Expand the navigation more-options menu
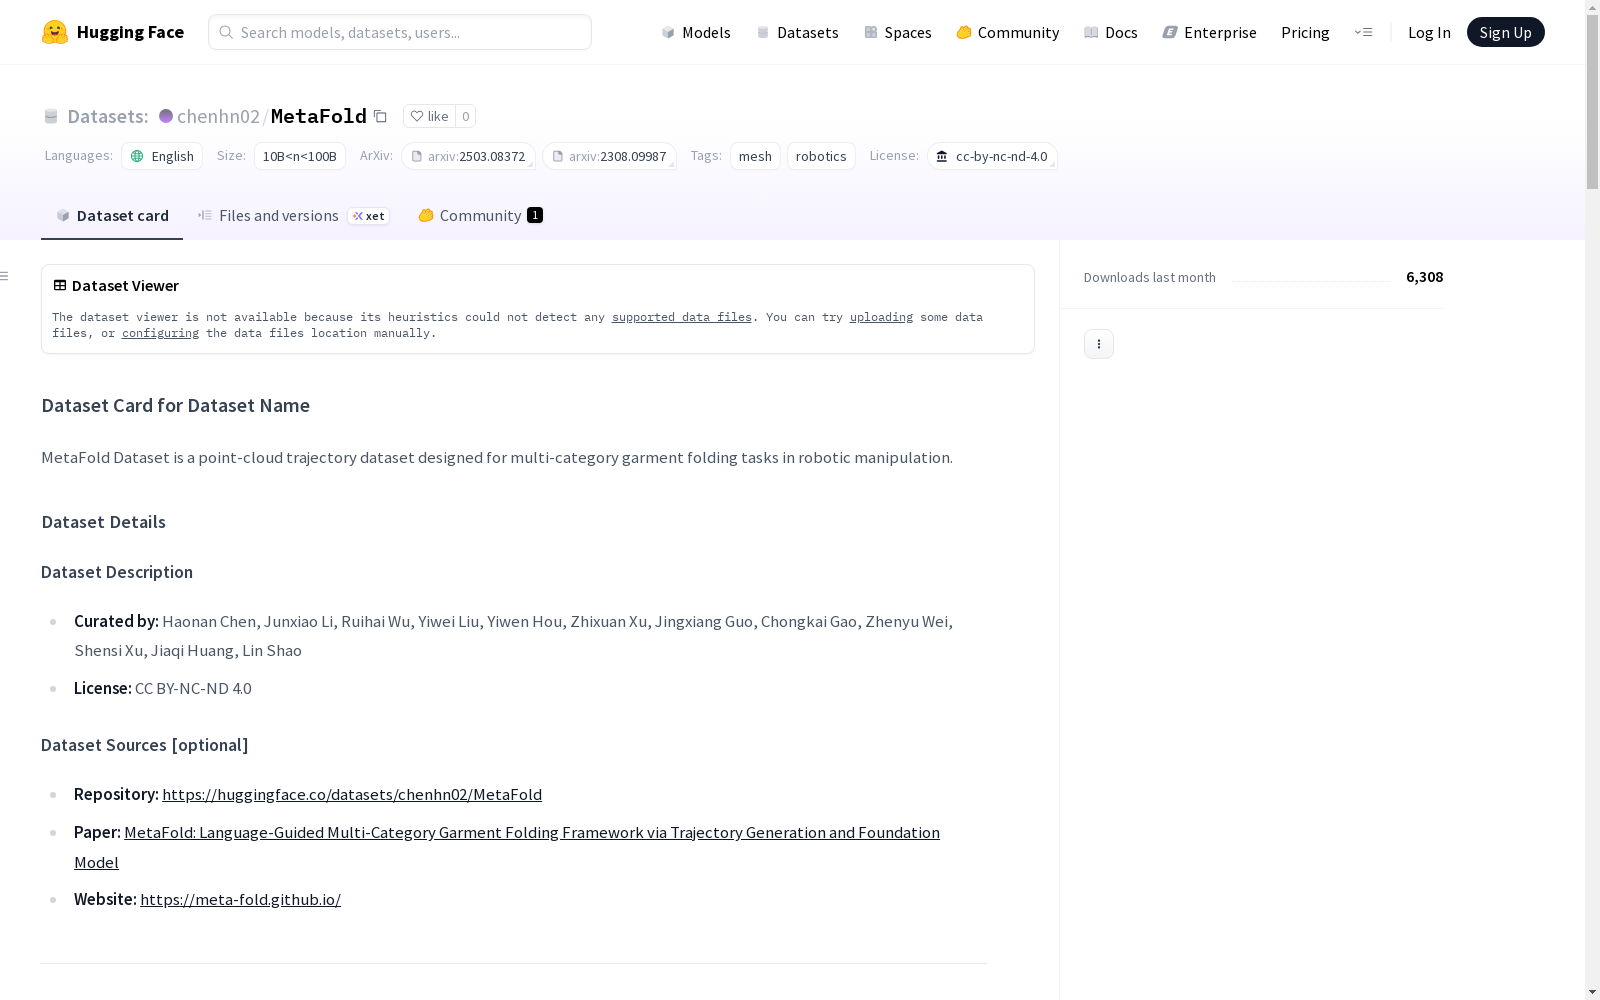 pos(1363,32)
